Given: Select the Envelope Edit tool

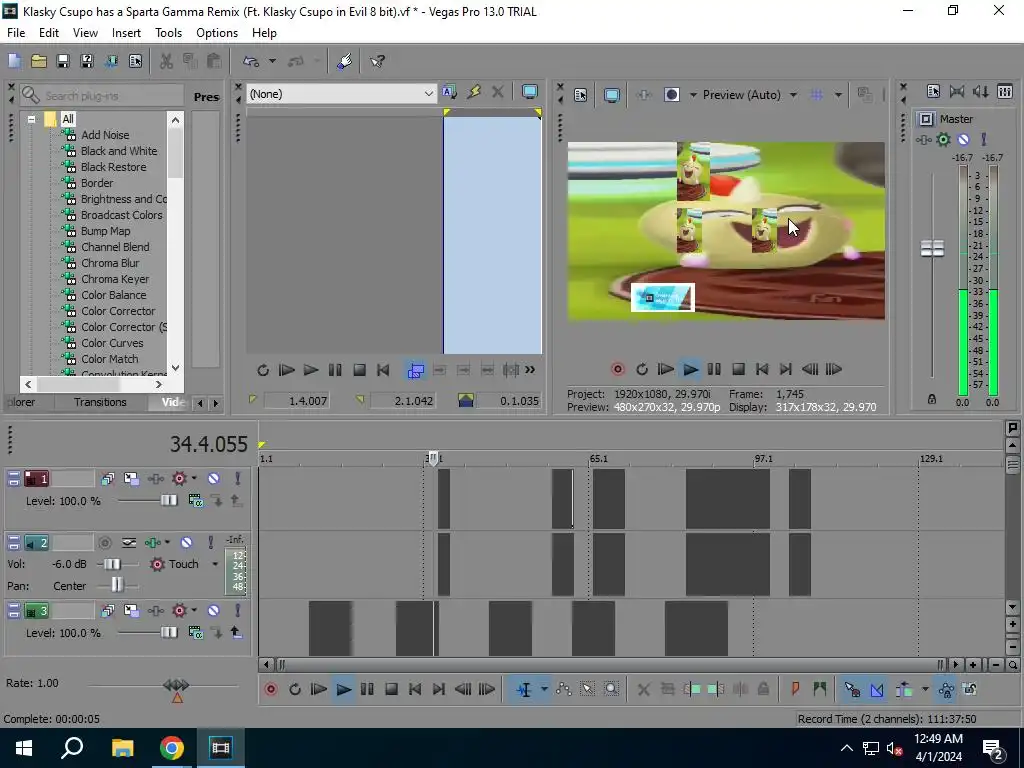Looking at the screenshot, I should click(563, 689).
